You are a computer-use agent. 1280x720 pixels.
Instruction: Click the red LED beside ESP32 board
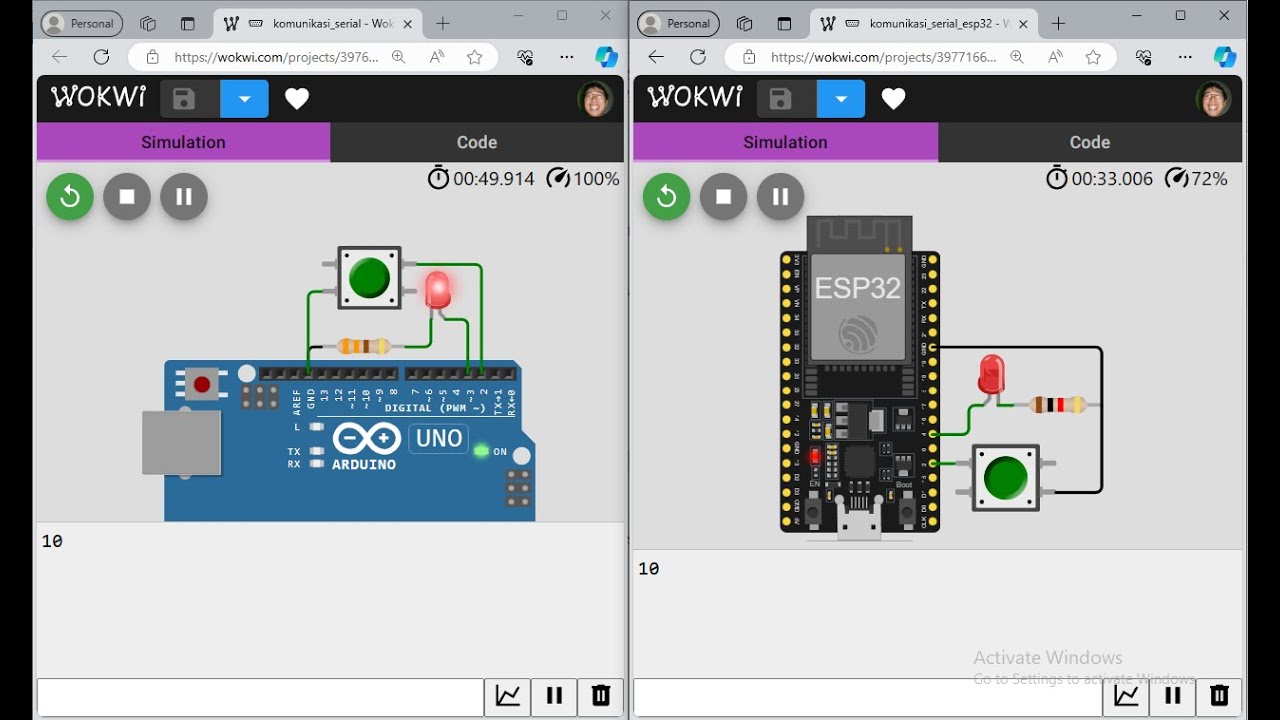pyautogui.click(x=991, y=374)
